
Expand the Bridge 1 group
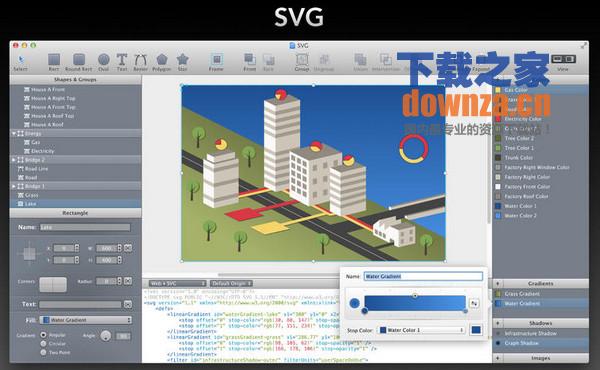pyautogui.click(x=14, y=186)
